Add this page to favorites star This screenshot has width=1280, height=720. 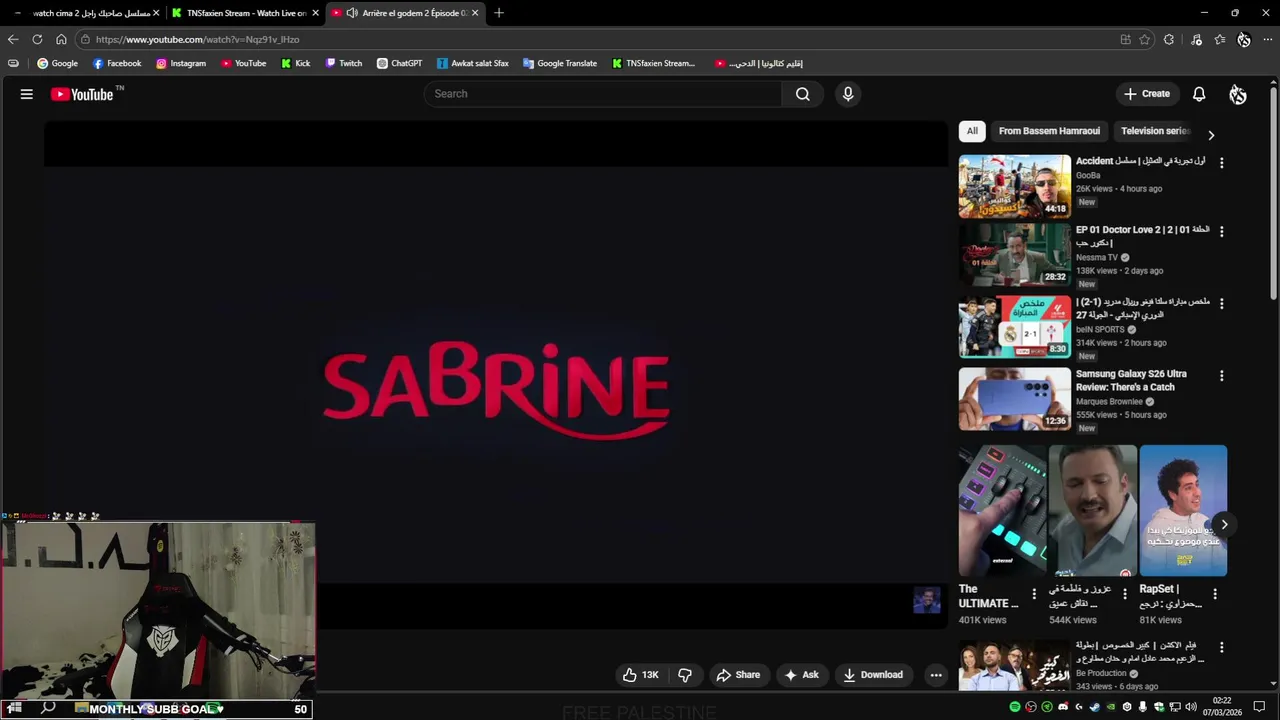coord(1144,39)
